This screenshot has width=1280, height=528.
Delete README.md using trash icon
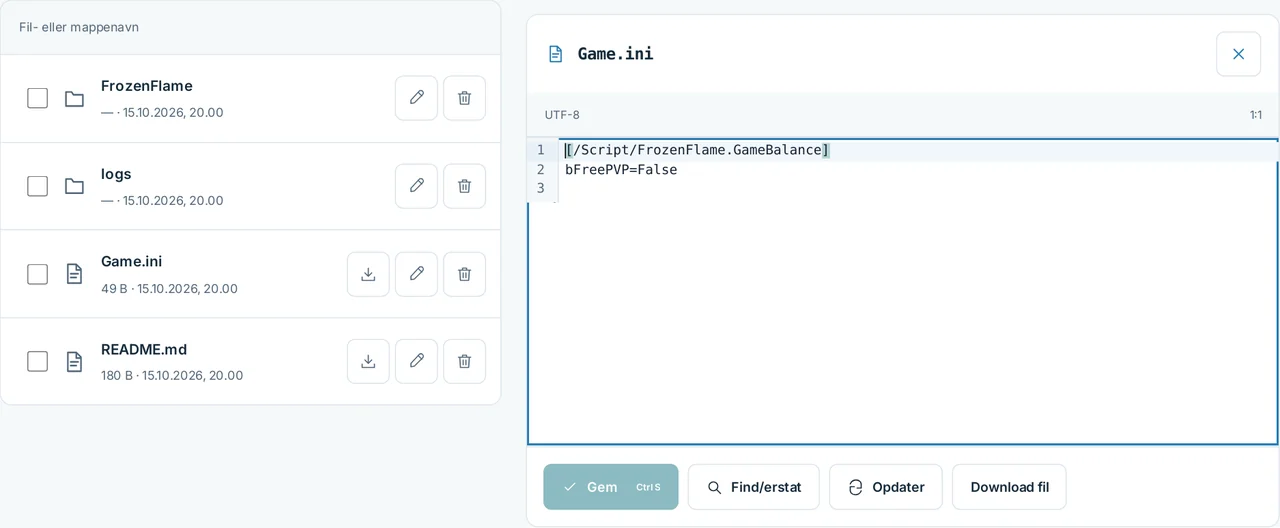[x=464, y=361]
